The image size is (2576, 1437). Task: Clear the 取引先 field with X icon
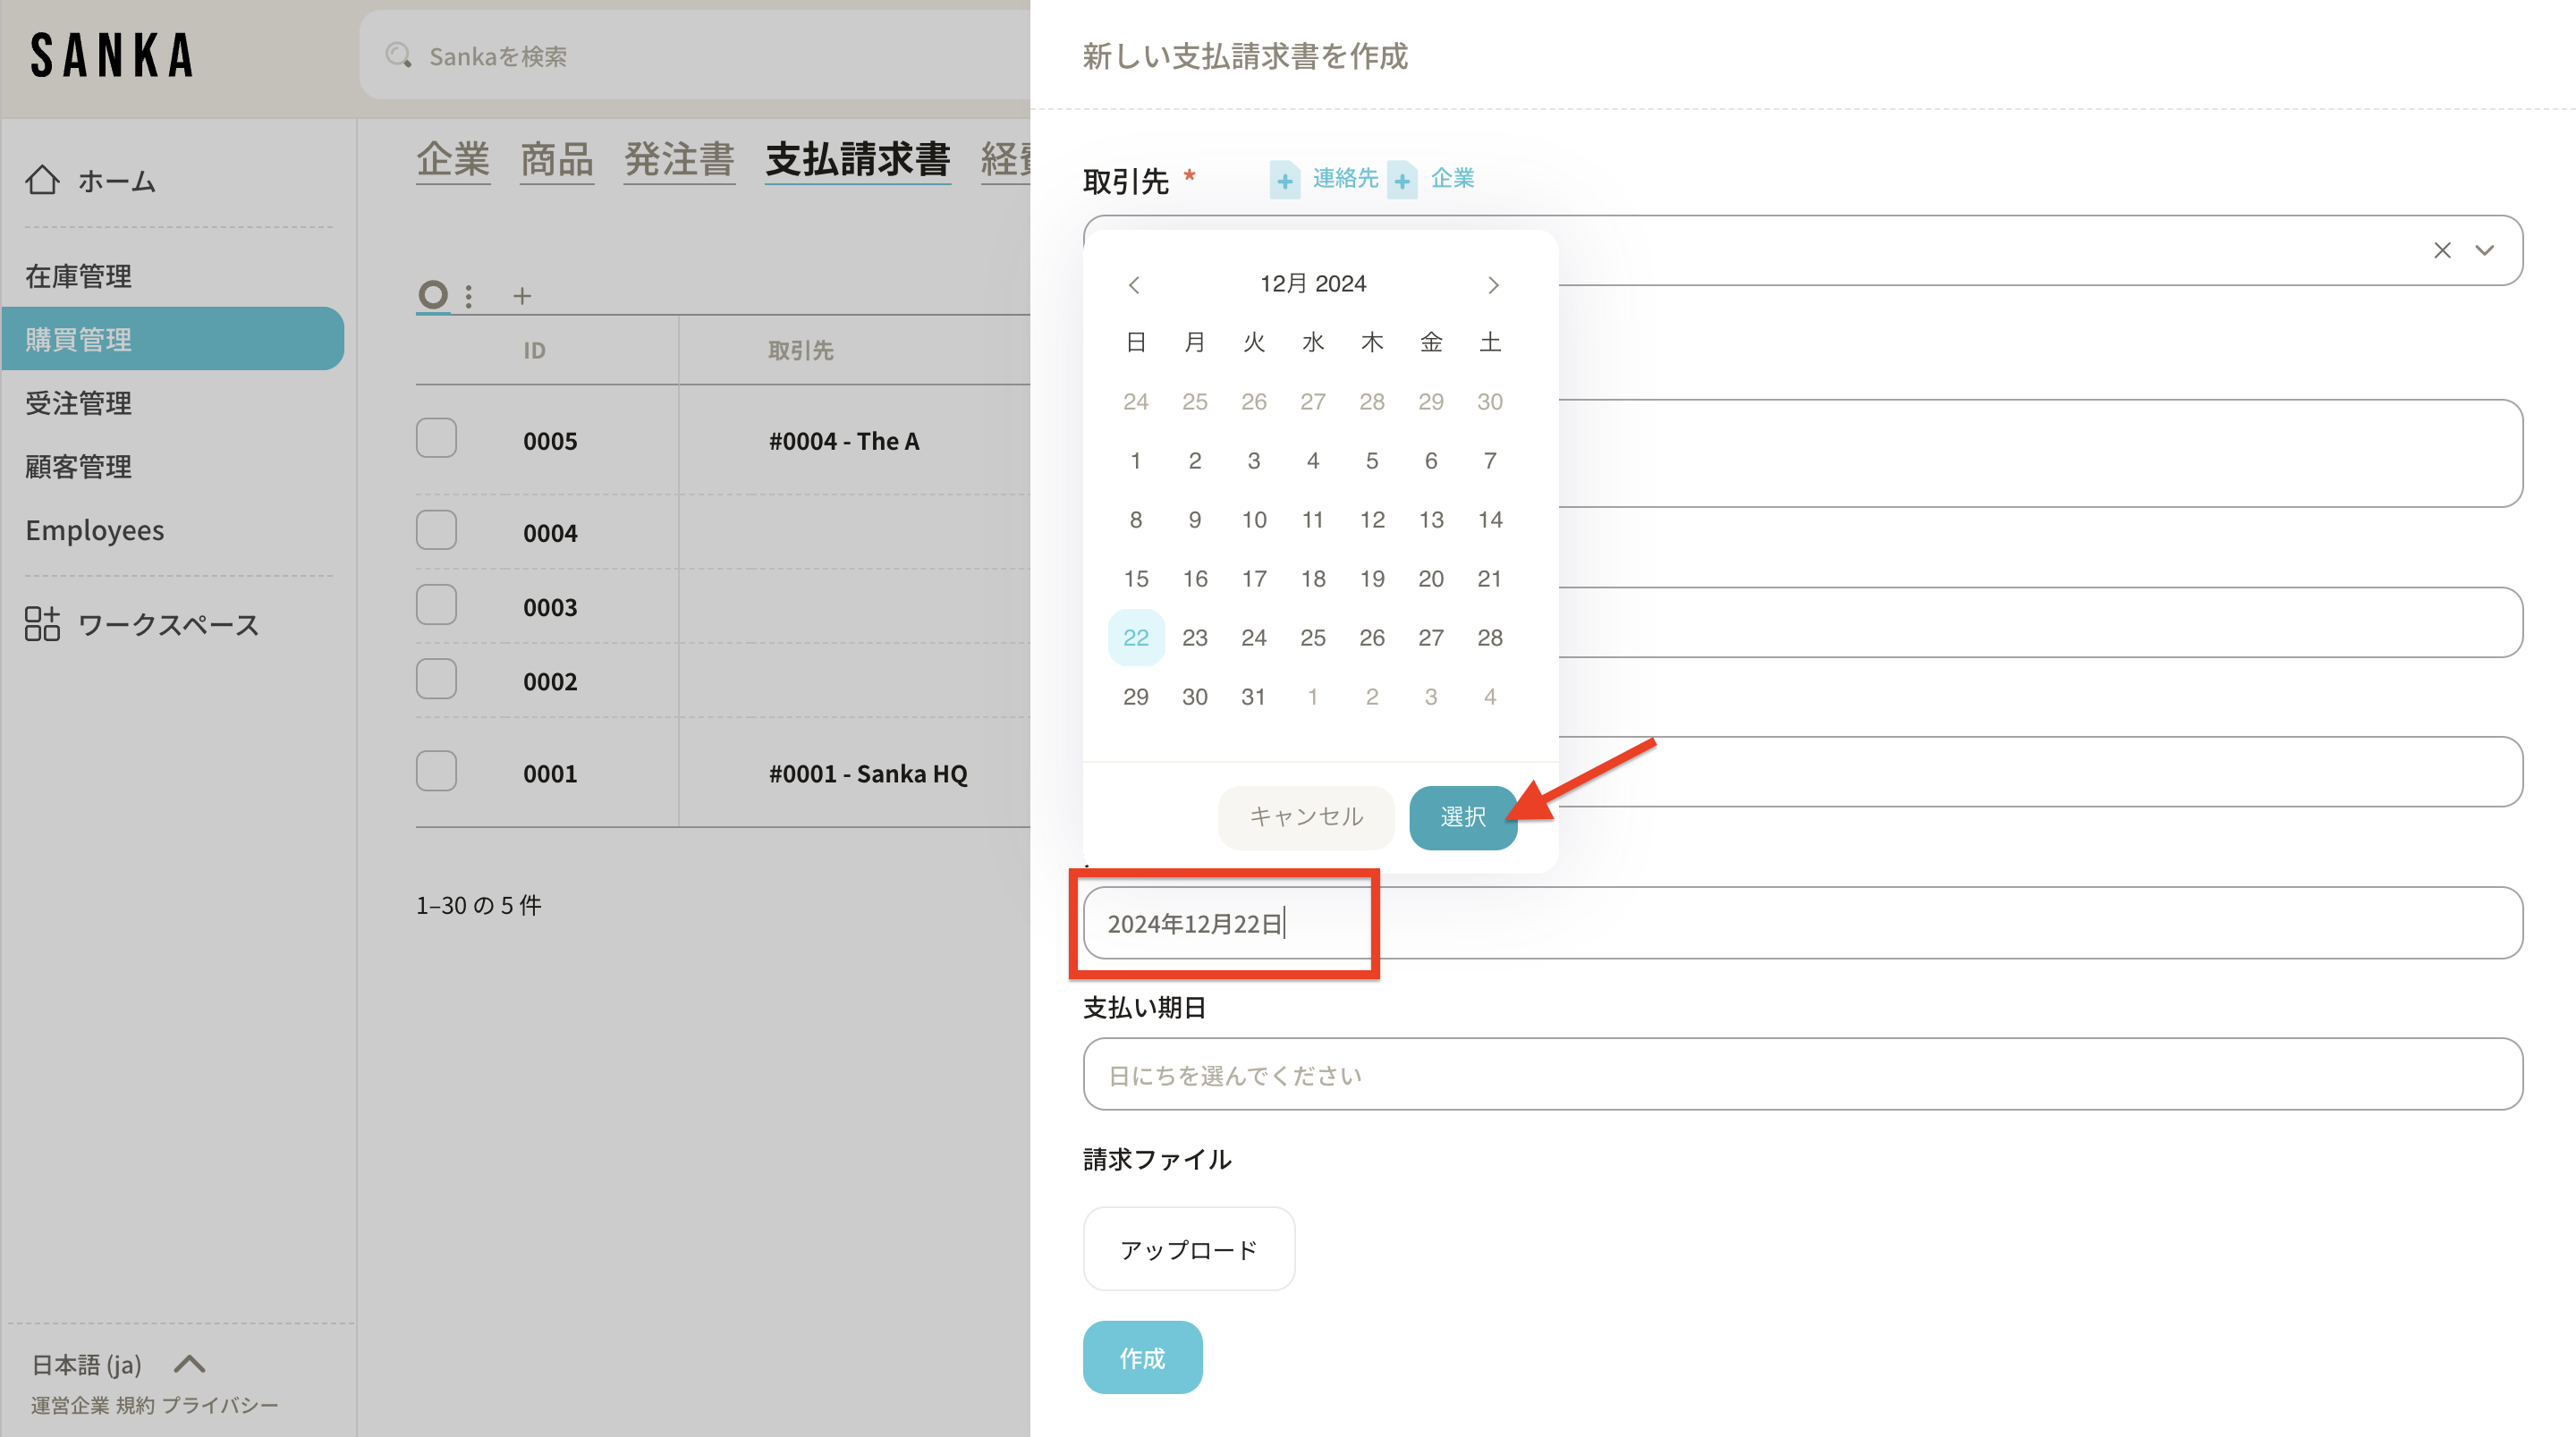(2442, 250)
